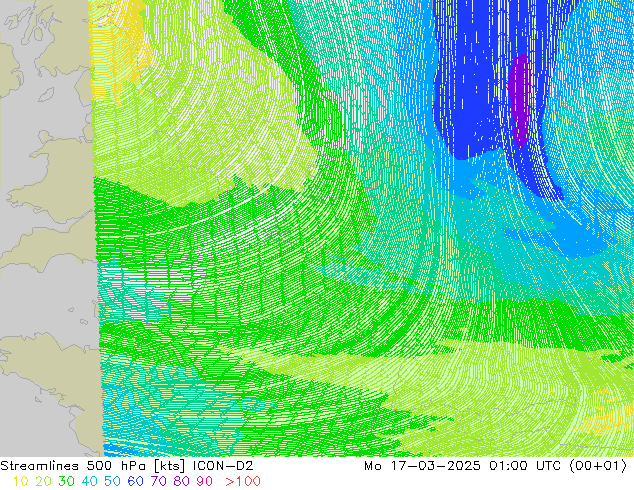
Task: Click the purple 70-knot wind core
Action: pyautogui.click(x=520, y=100)
